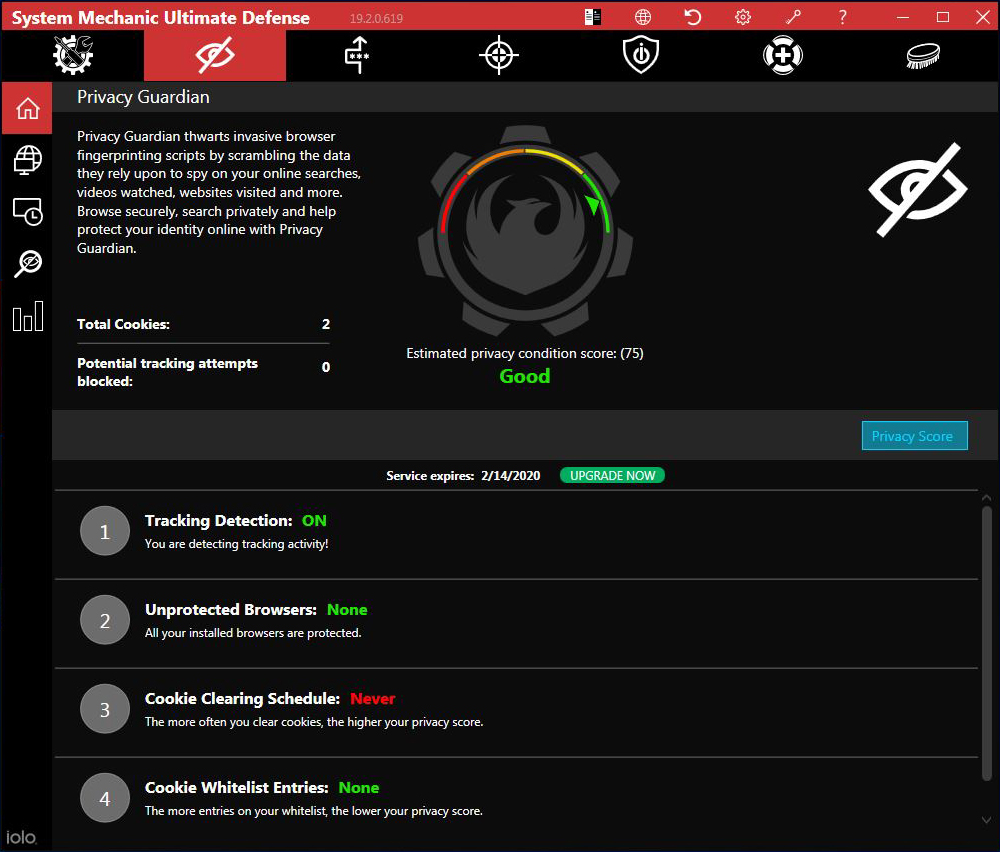1000x852 pixels.
Task: Open the scheduled monitor clock sidebar icon
Action: point(27,212)
